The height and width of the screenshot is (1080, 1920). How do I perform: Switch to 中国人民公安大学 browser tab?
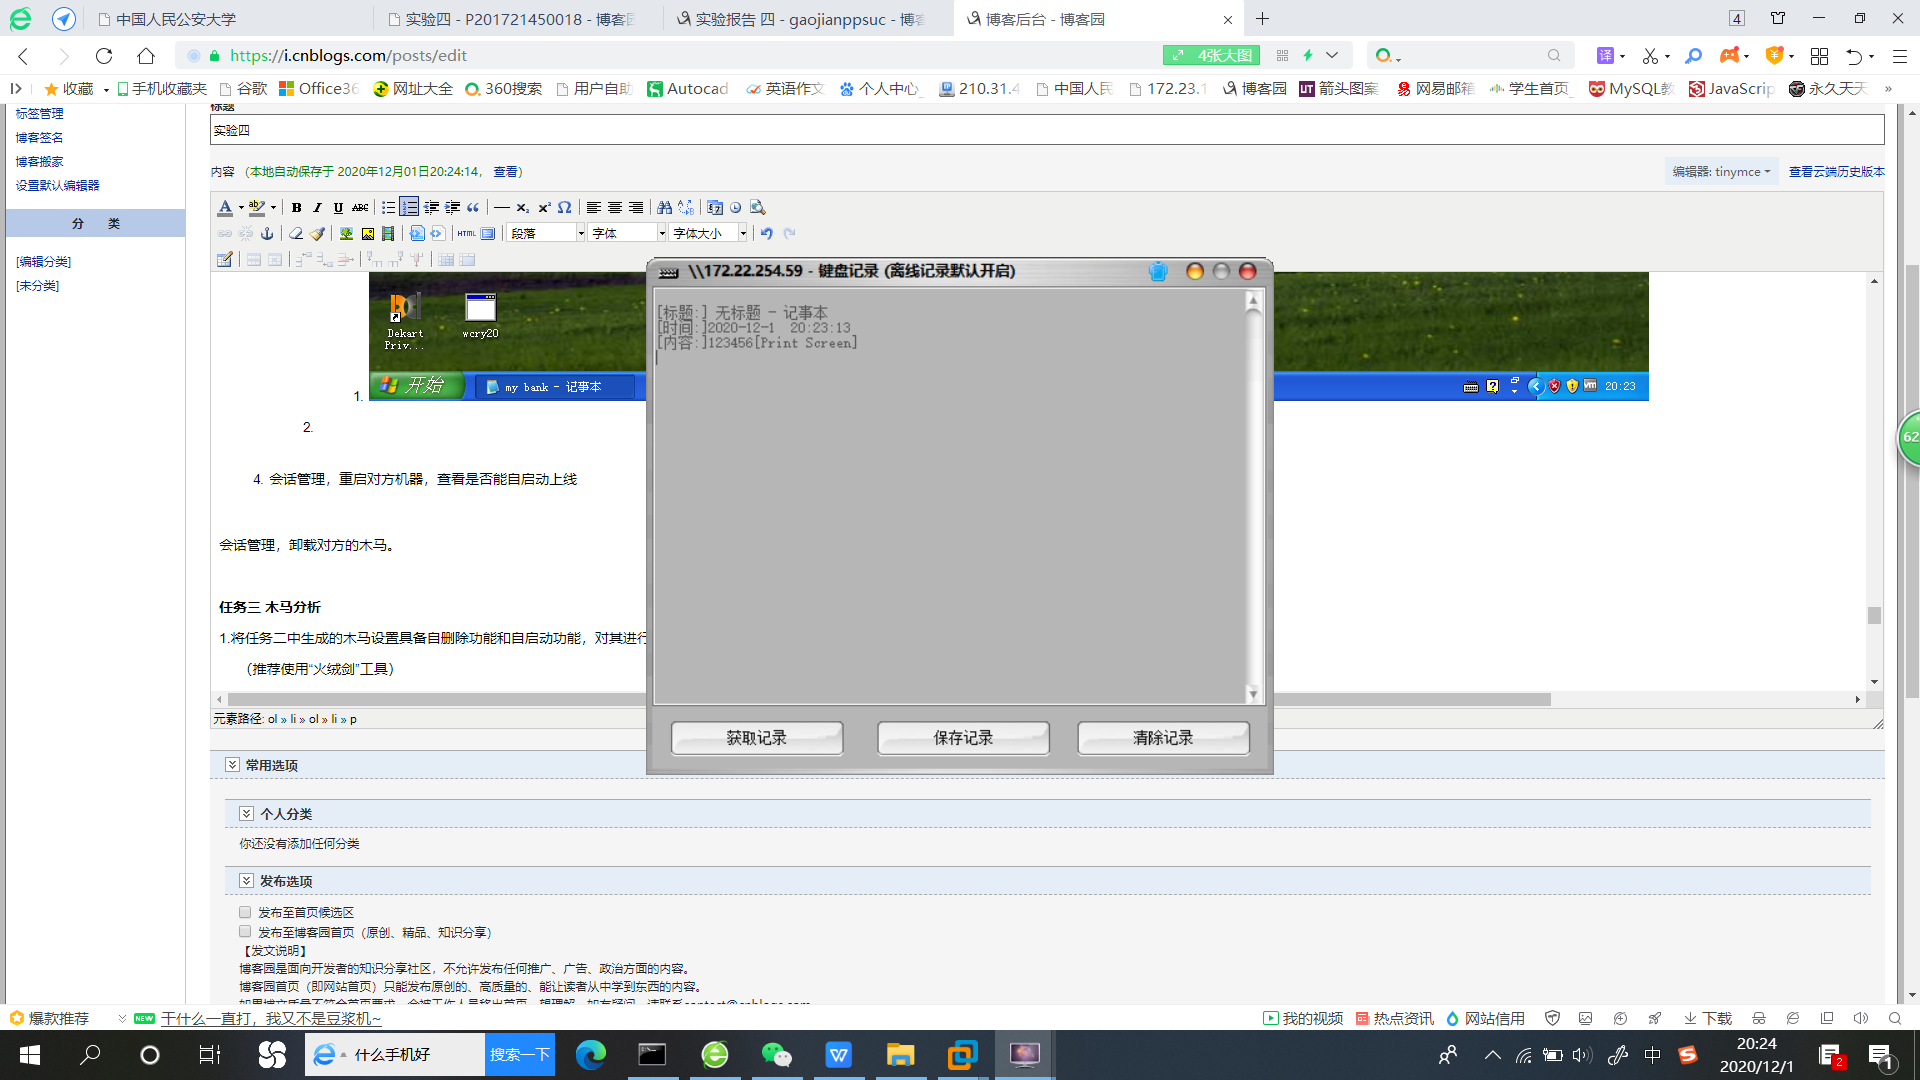click(175, 19)
